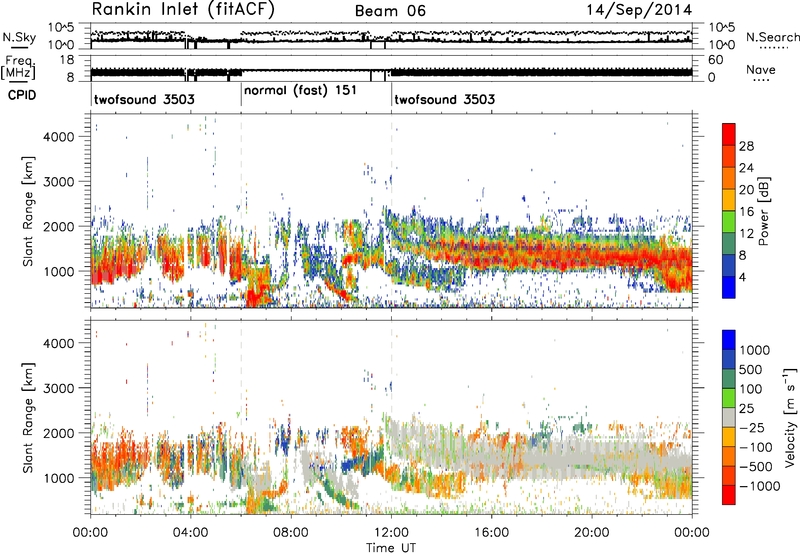Click the 'N.Sky' legend label
Viewport: 800px width, 554px height.
(19, 37)
